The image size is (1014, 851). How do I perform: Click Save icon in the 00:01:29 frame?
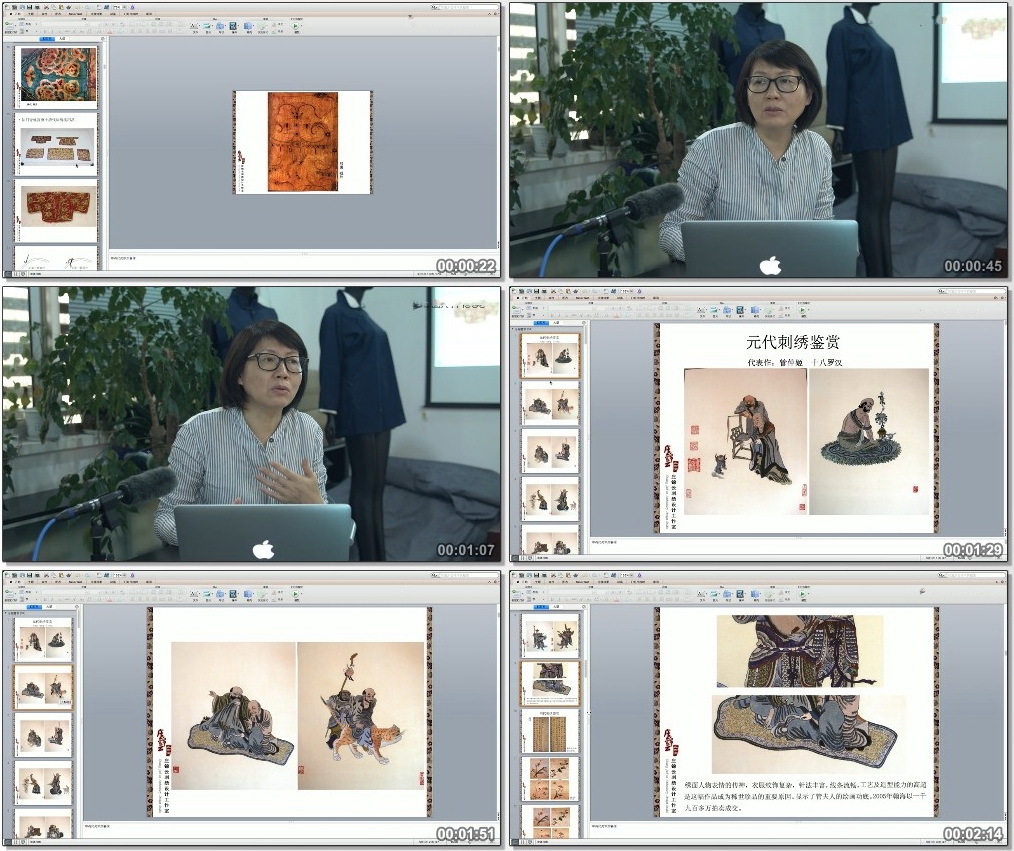[536, 292]
